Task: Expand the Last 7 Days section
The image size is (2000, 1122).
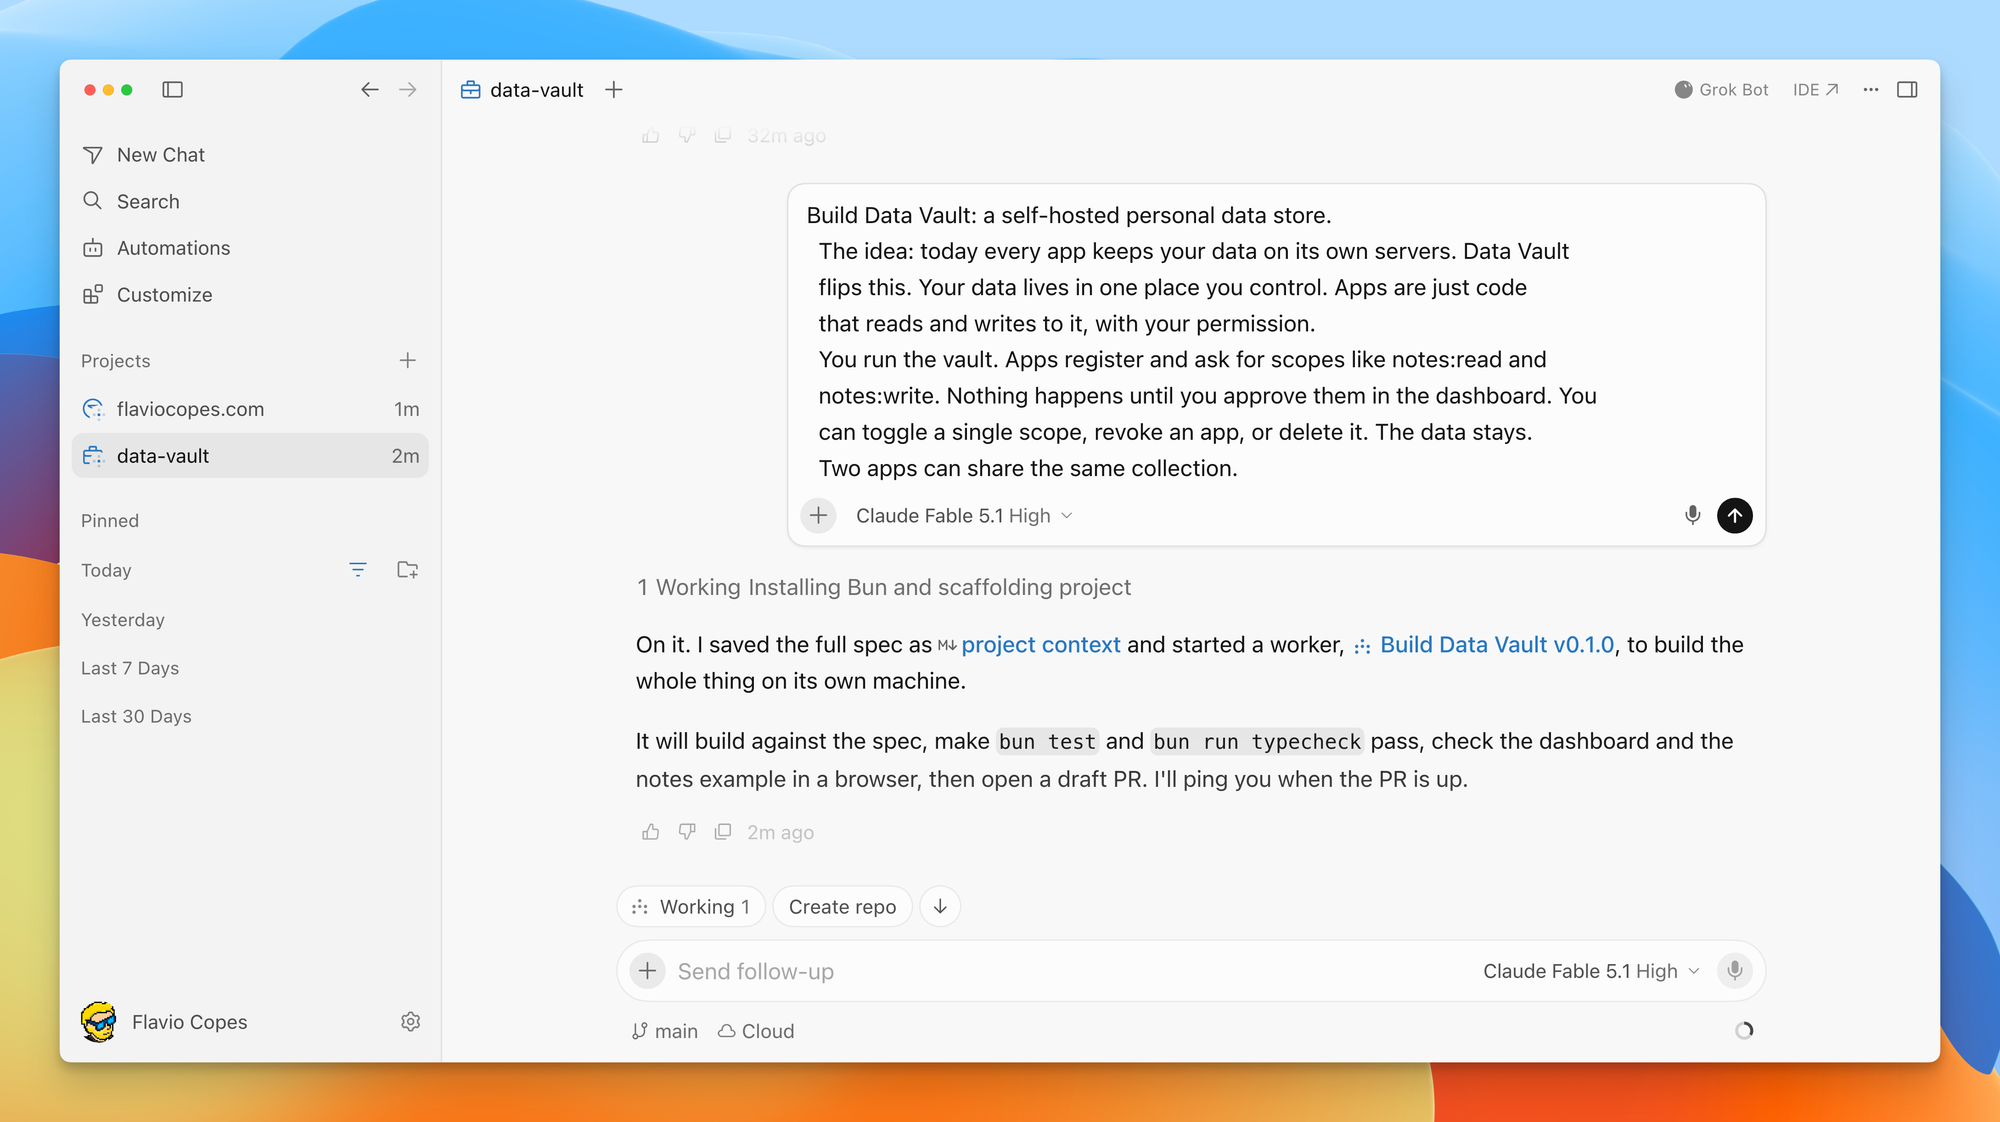Action: [x=130, y=668]
